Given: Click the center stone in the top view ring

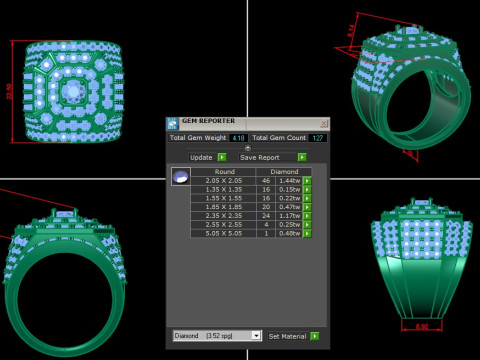Looking at the screenshot, I should pyautogui.click(x=73, y=91).
